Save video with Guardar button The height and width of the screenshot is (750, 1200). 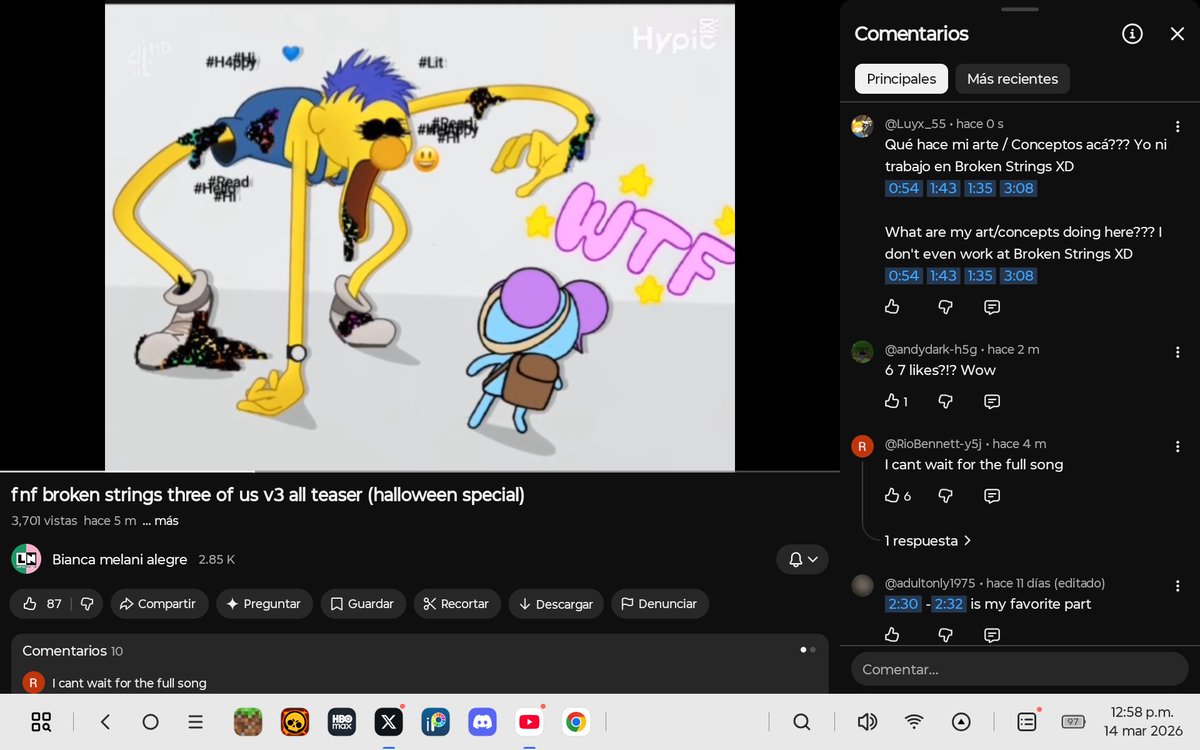(x=362, y=604)
